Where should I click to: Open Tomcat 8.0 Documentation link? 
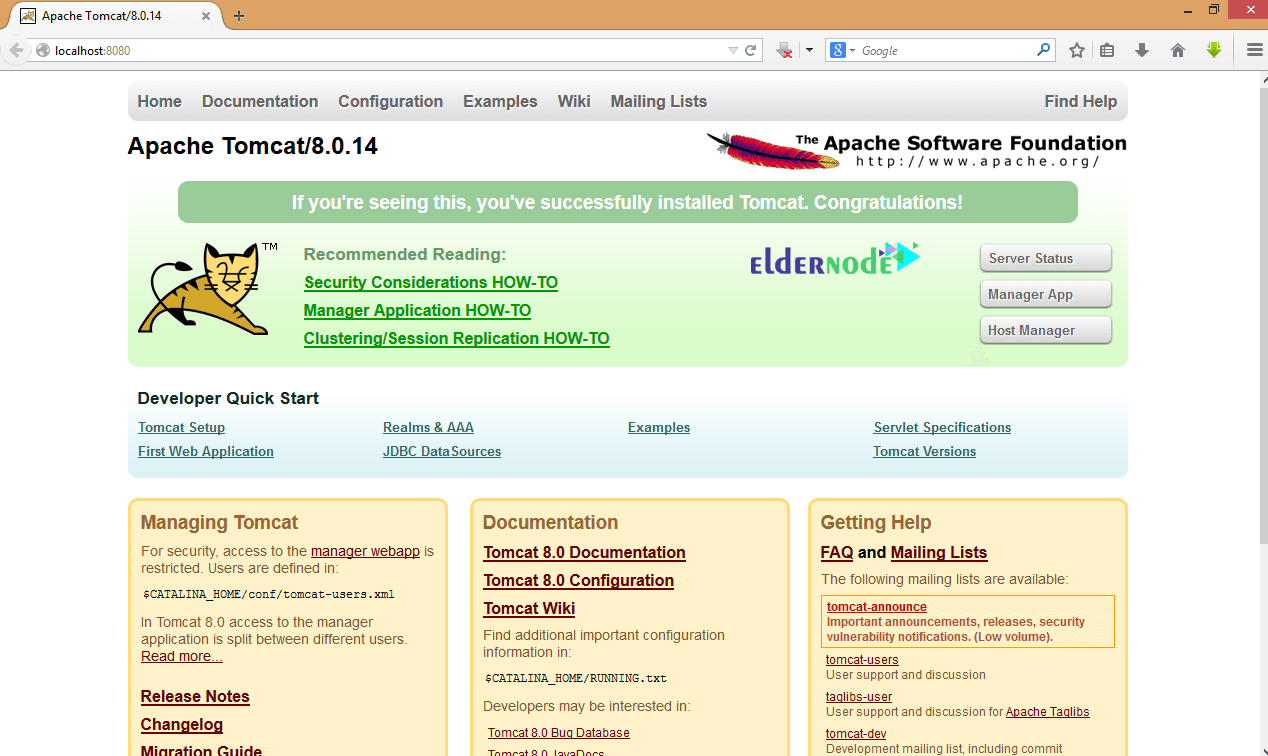584,553
